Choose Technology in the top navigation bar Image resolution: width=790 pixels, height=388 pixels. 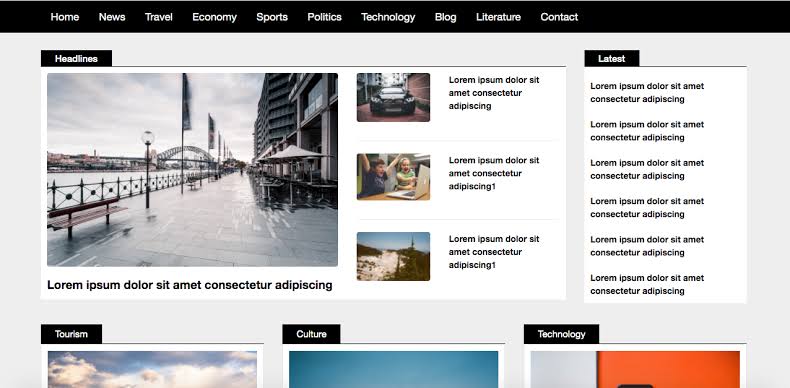coord(388,17)
